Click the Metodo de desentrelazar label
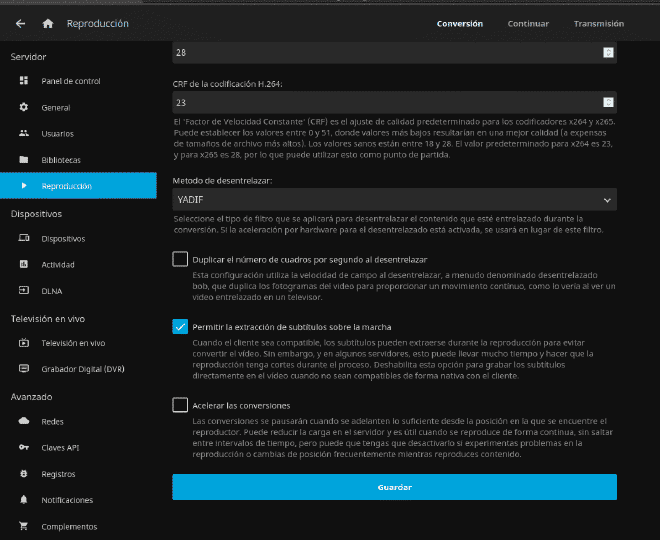This screenshot has height=540, width=660. click(x=222, y=181)
